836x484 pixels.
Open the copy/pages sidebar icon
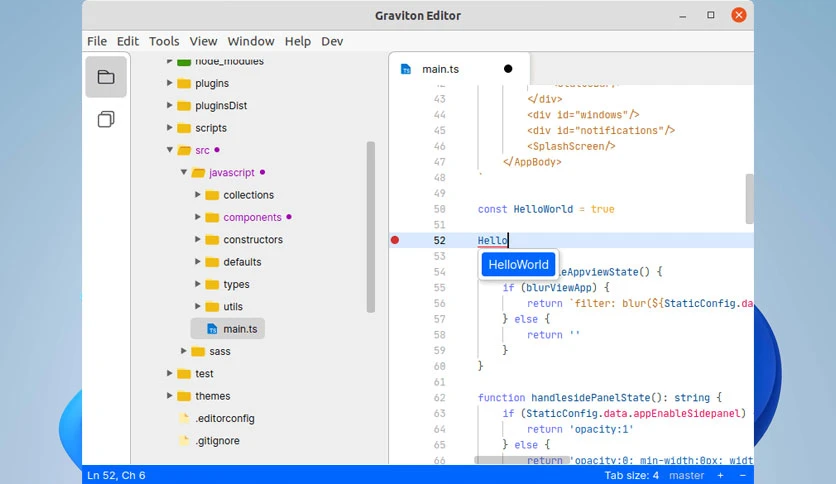106,119
